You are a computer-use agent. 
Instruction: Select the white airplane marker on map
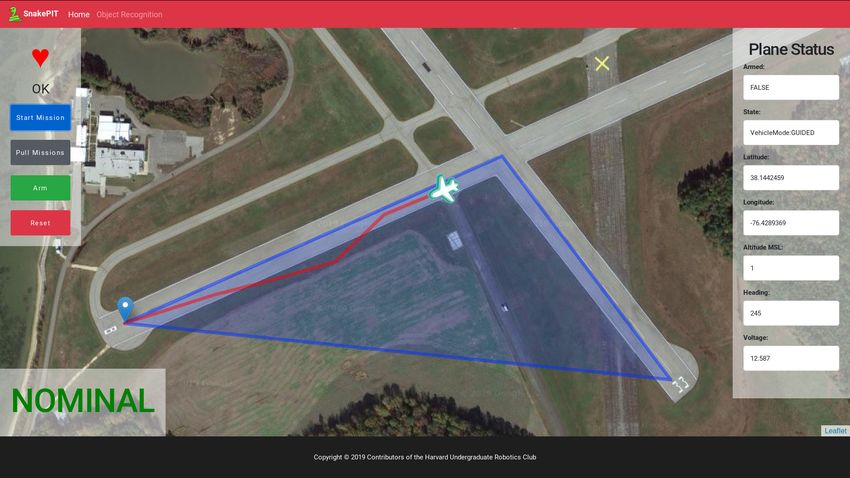[445, 189]
